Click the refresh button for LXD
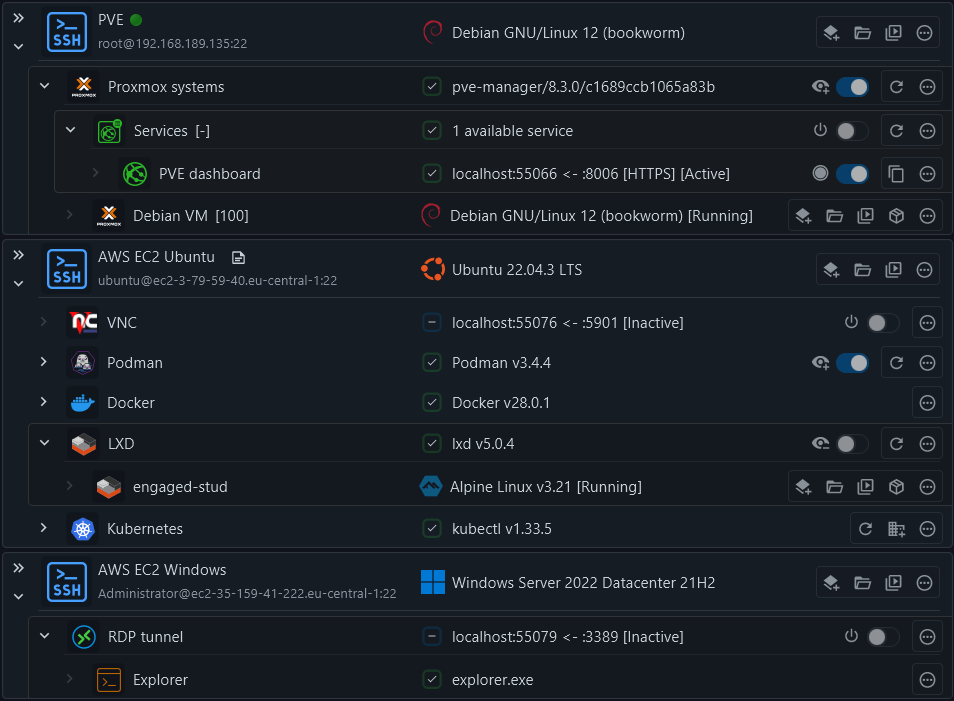This screenshot has width=954, height=701. pyautogui.click(x=896, y=443)
